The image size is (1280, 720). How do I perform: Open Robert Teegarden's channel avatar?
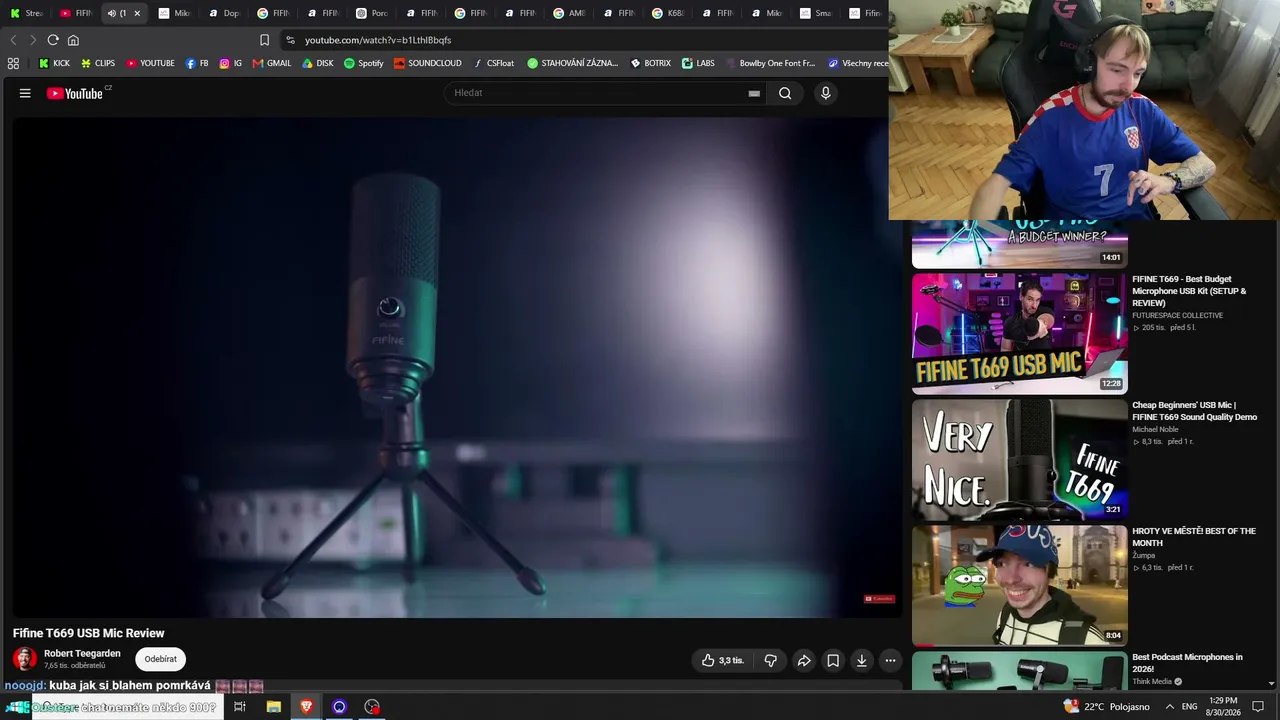tap(25, 659)
